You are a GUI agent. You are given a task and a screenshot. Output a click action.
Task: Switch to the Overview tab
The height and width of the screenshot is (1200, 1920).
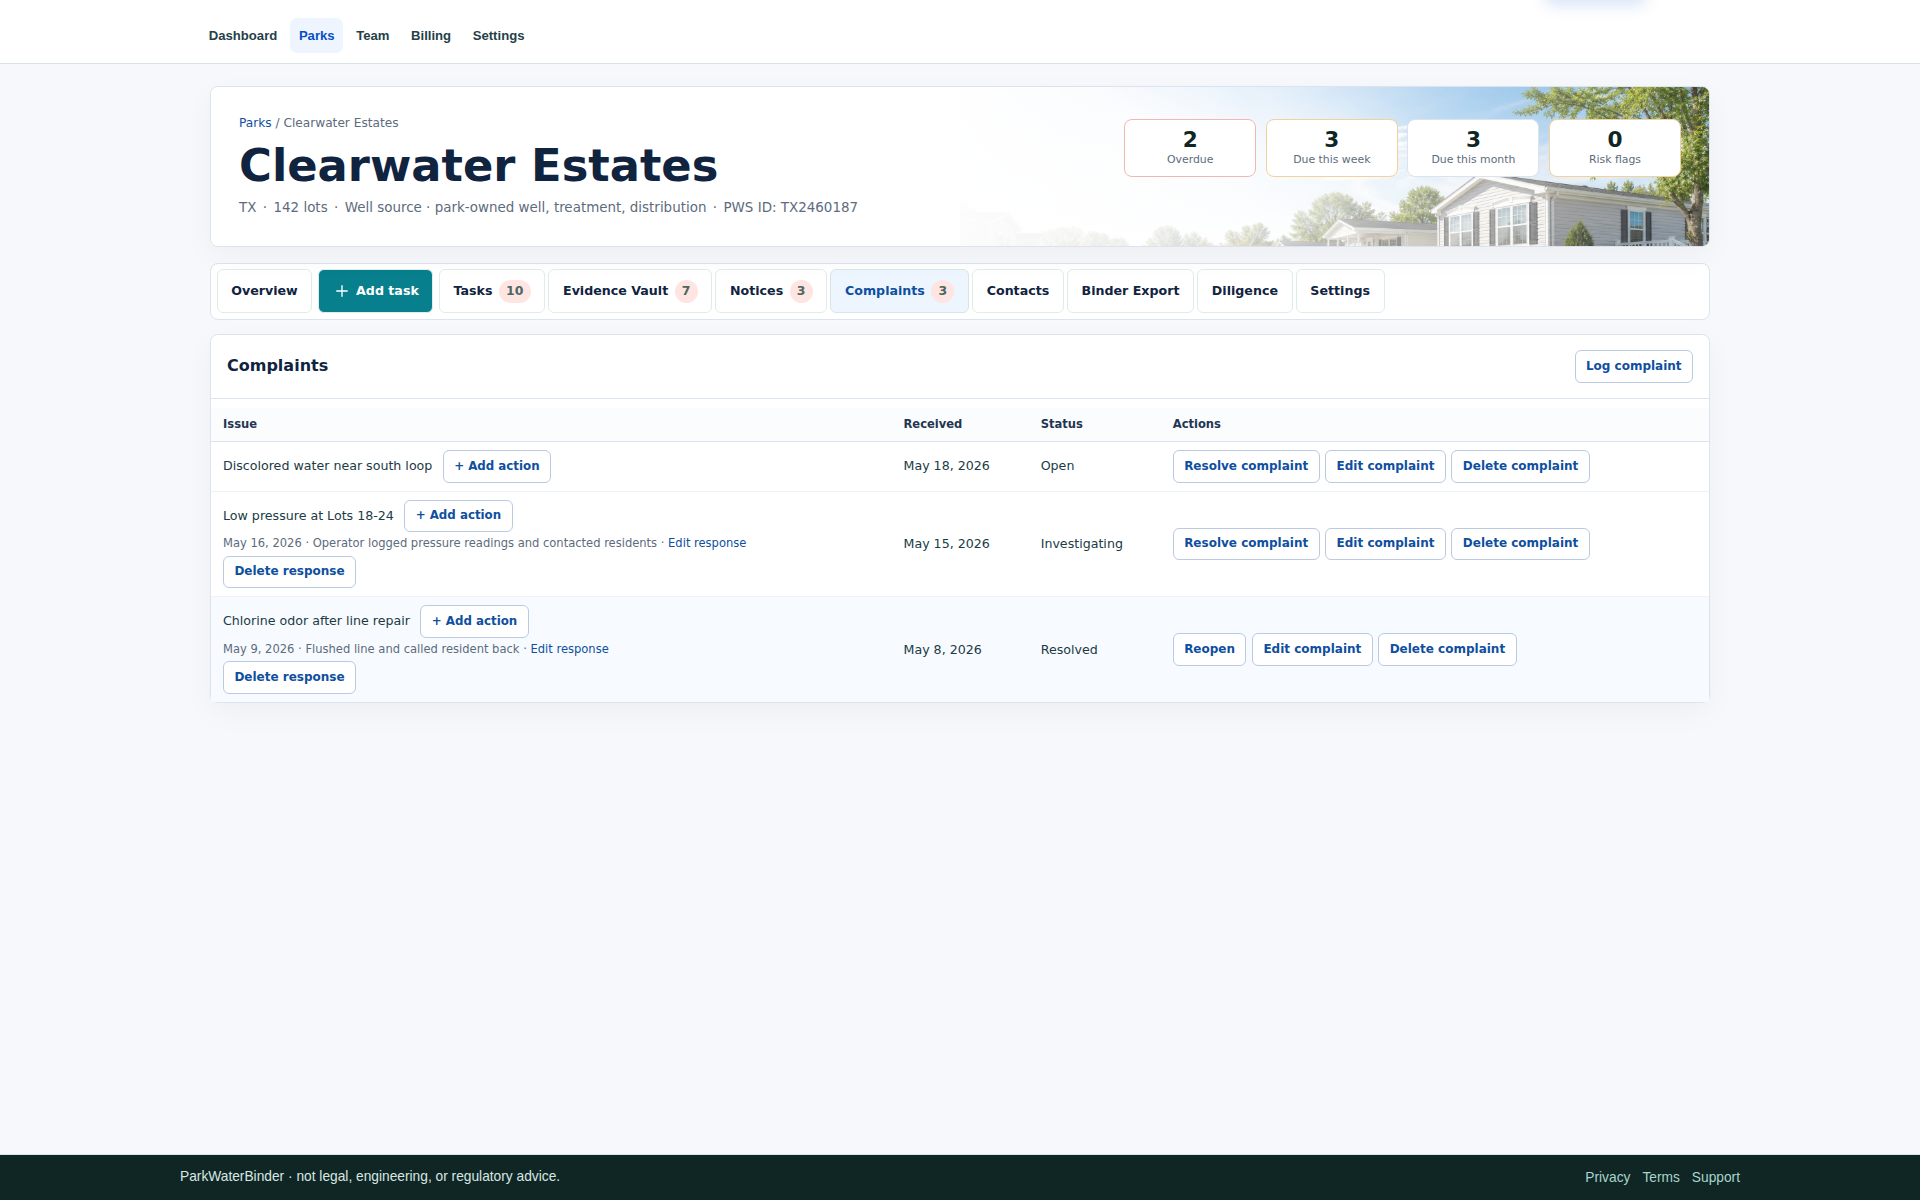264,291
